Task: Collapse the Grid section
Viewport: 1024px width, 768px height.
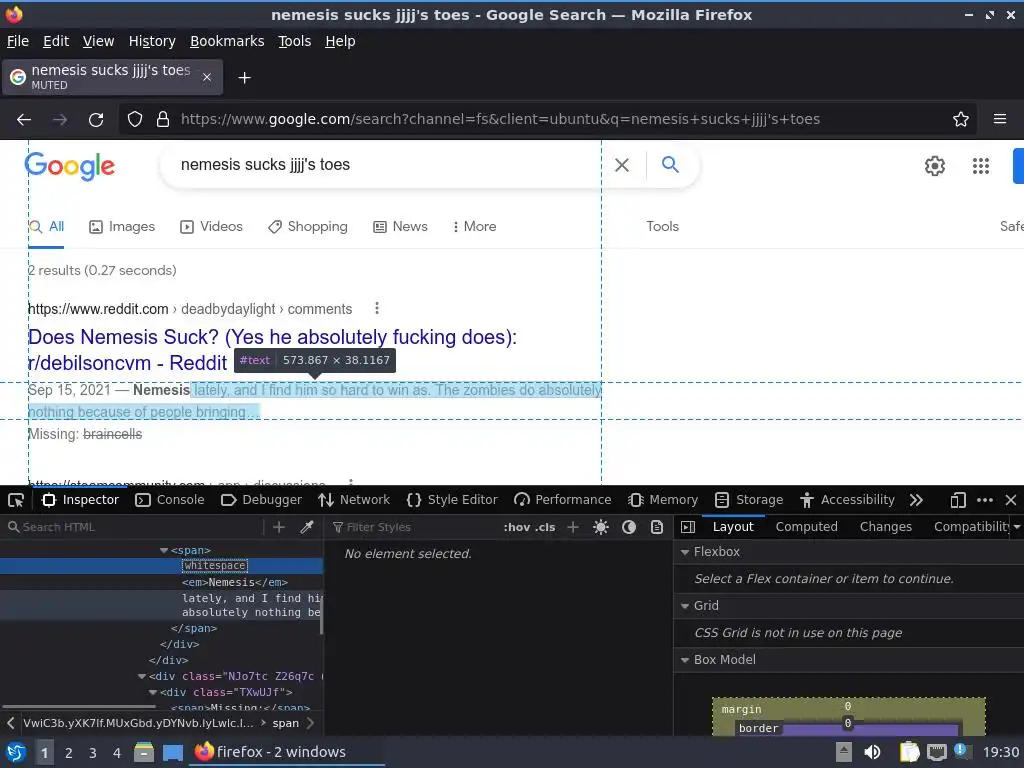Action: (x=685, y=606)
